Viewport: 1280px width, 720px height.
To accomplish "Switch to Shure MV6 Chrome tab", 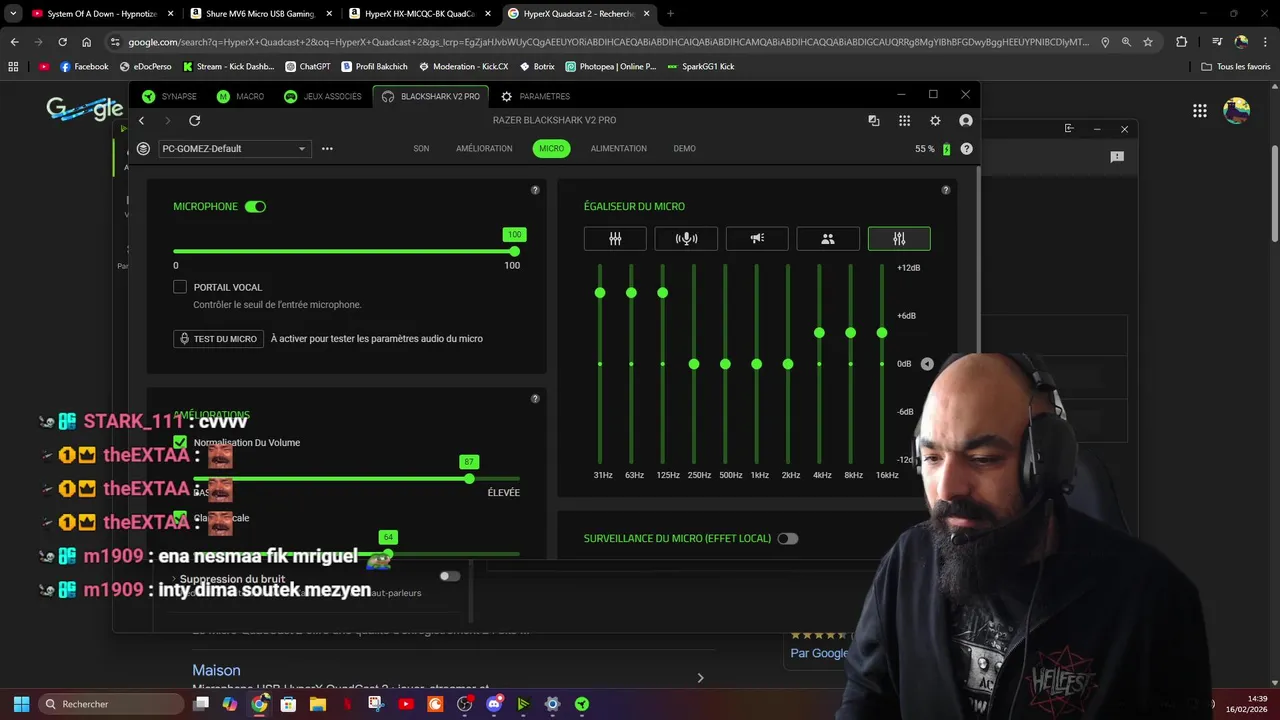I will tap(260, 14).
